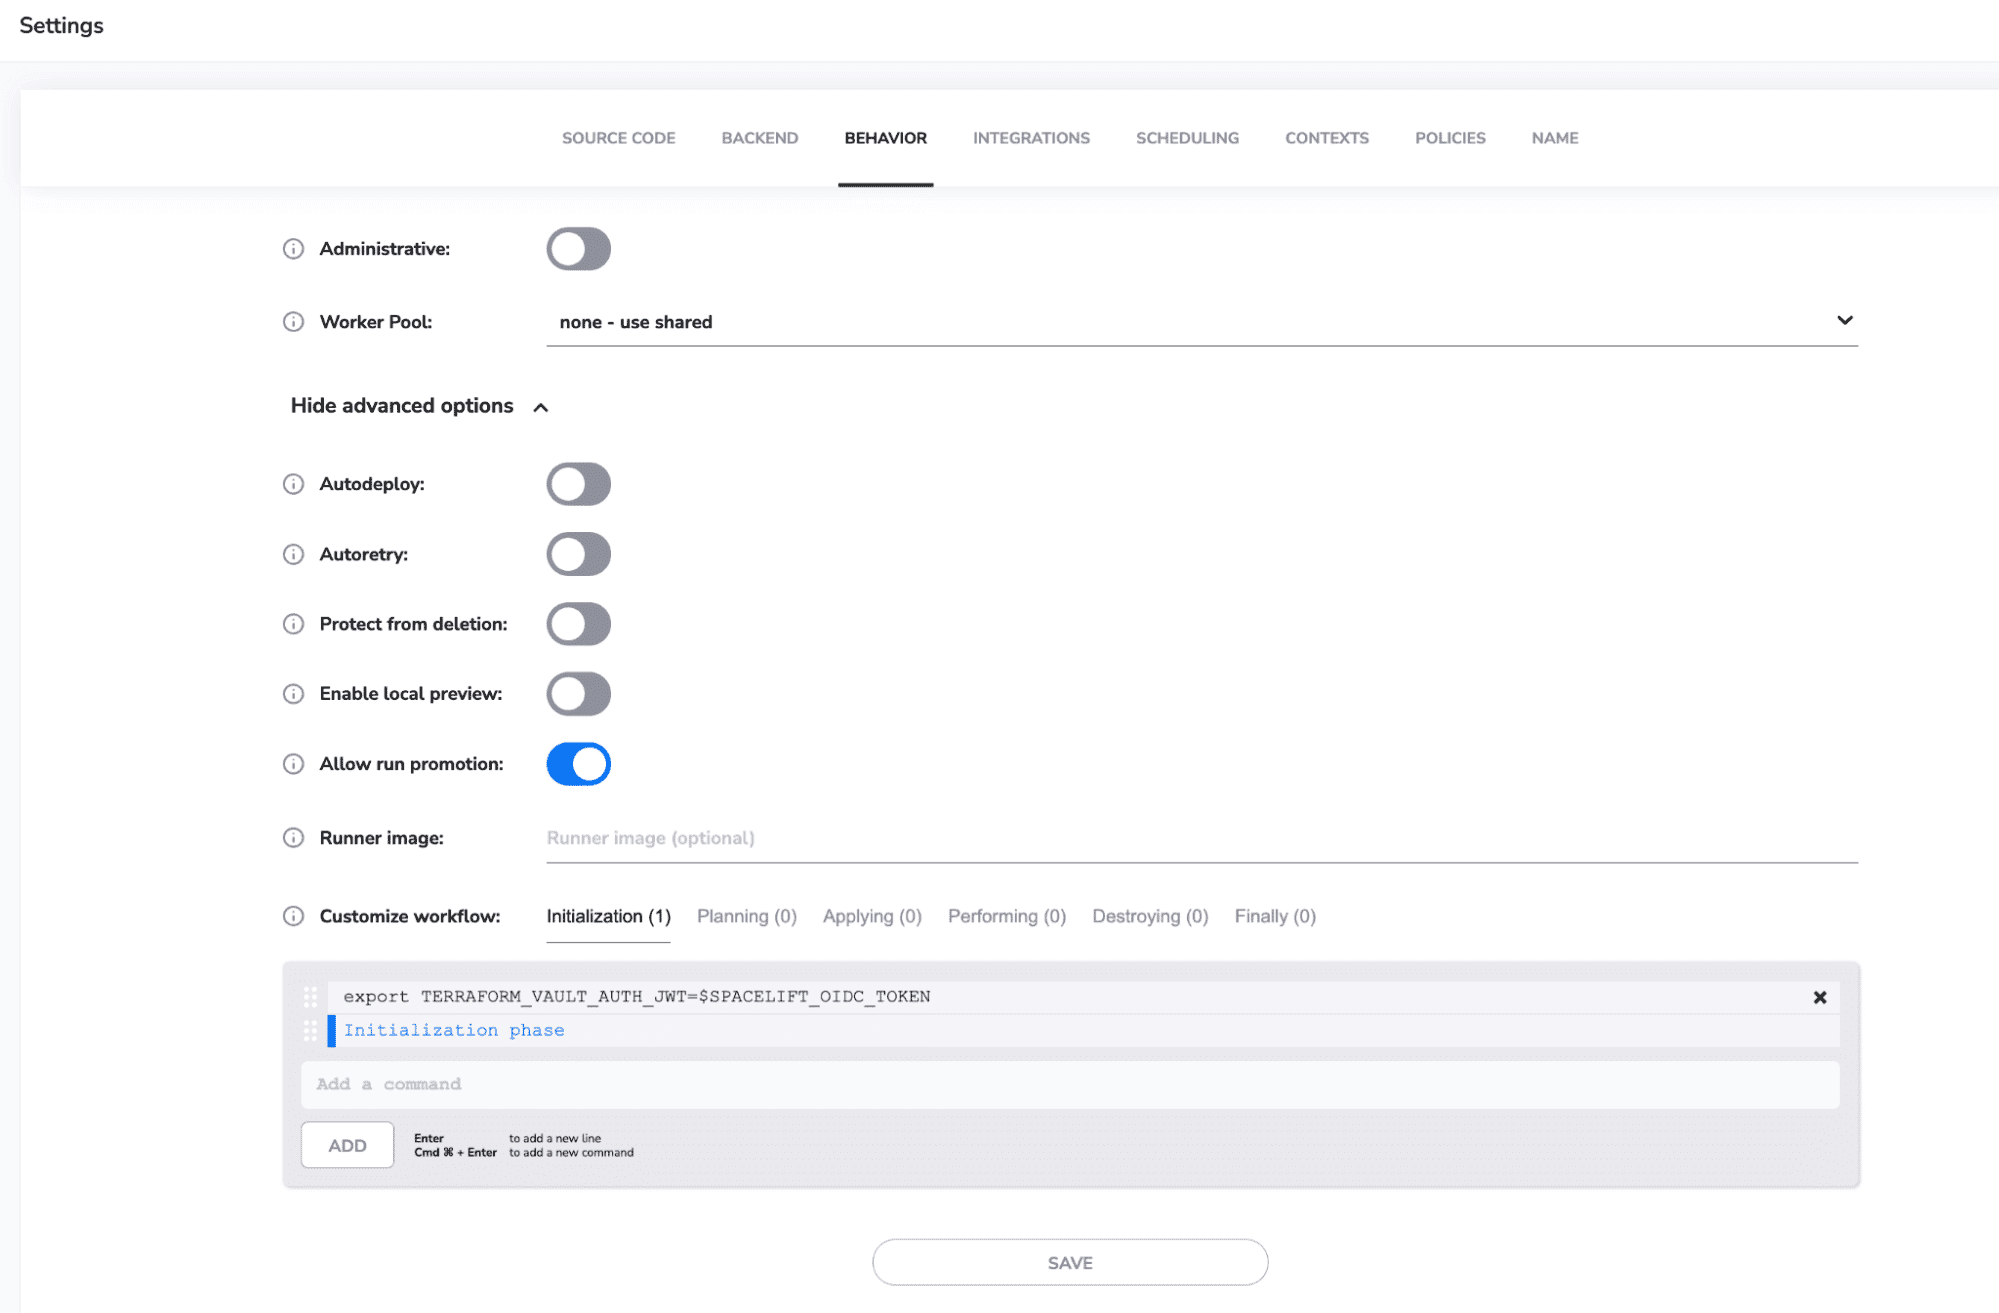Open the Backend tab
This screenshot has width=1999, height=1313.
click(760, 138)
